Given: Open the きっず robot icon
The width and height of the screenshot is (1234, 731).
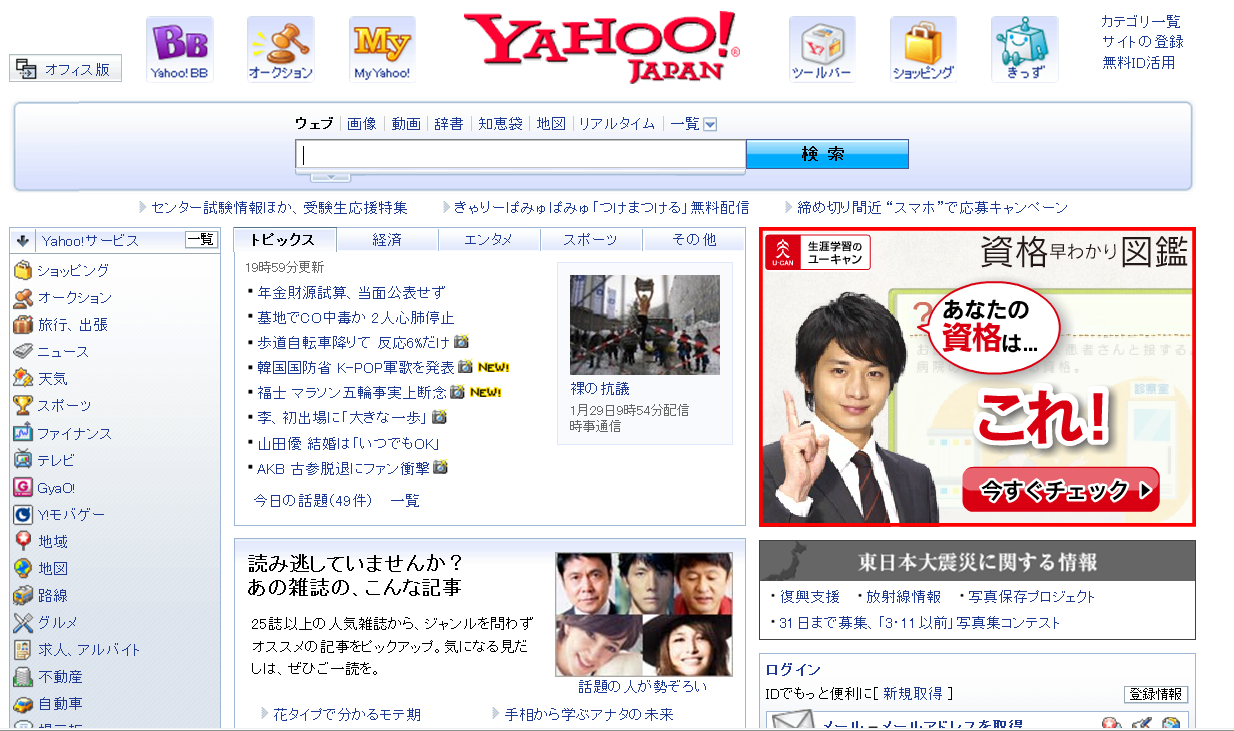Looking at the screenshot, I should point(1025,49).
